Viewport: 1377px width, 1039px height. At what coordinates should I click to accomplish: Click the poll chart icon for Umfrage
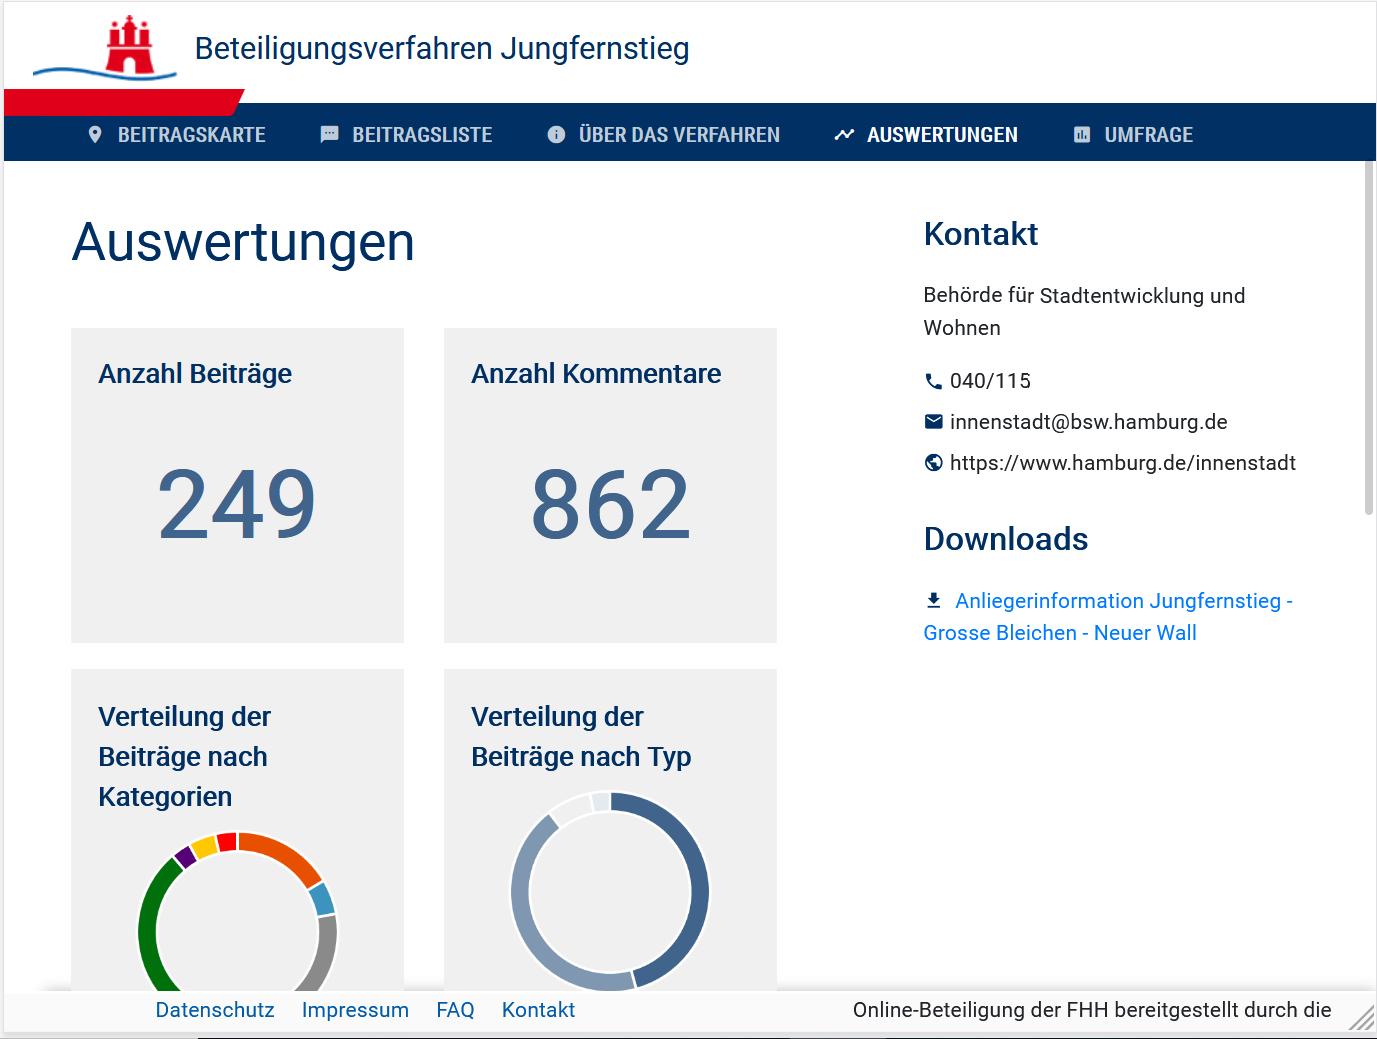1082,134
